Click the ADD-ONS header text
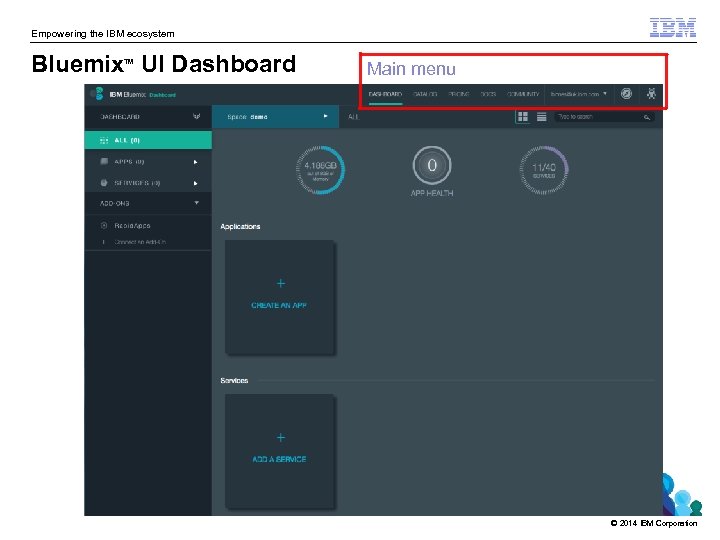This screenshot has width=720, height=540. (x=114, y=203)
